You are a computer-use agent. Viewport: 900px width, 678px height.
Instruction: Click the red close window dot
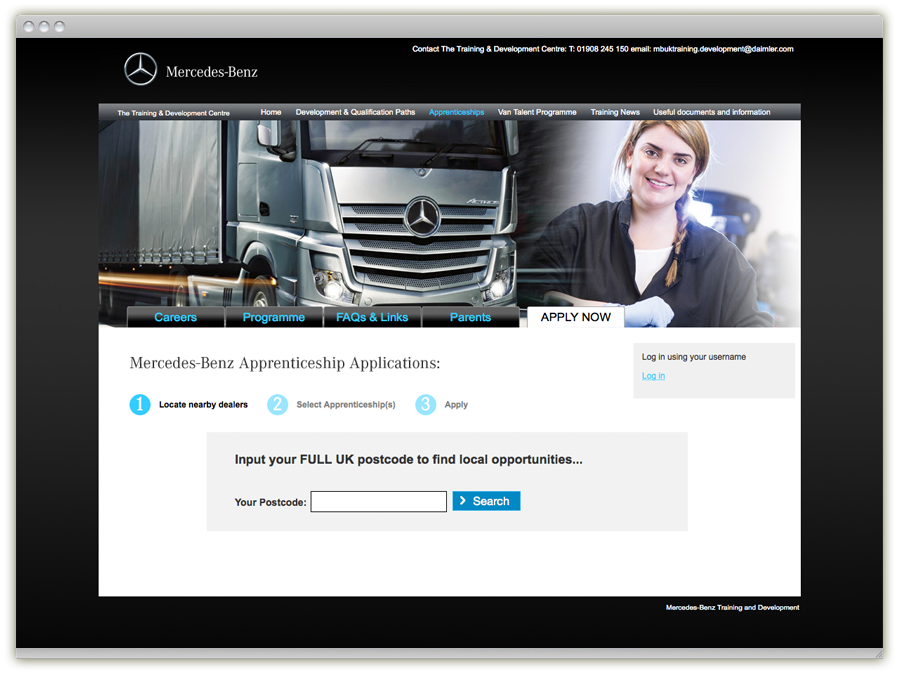click(29, 27)
